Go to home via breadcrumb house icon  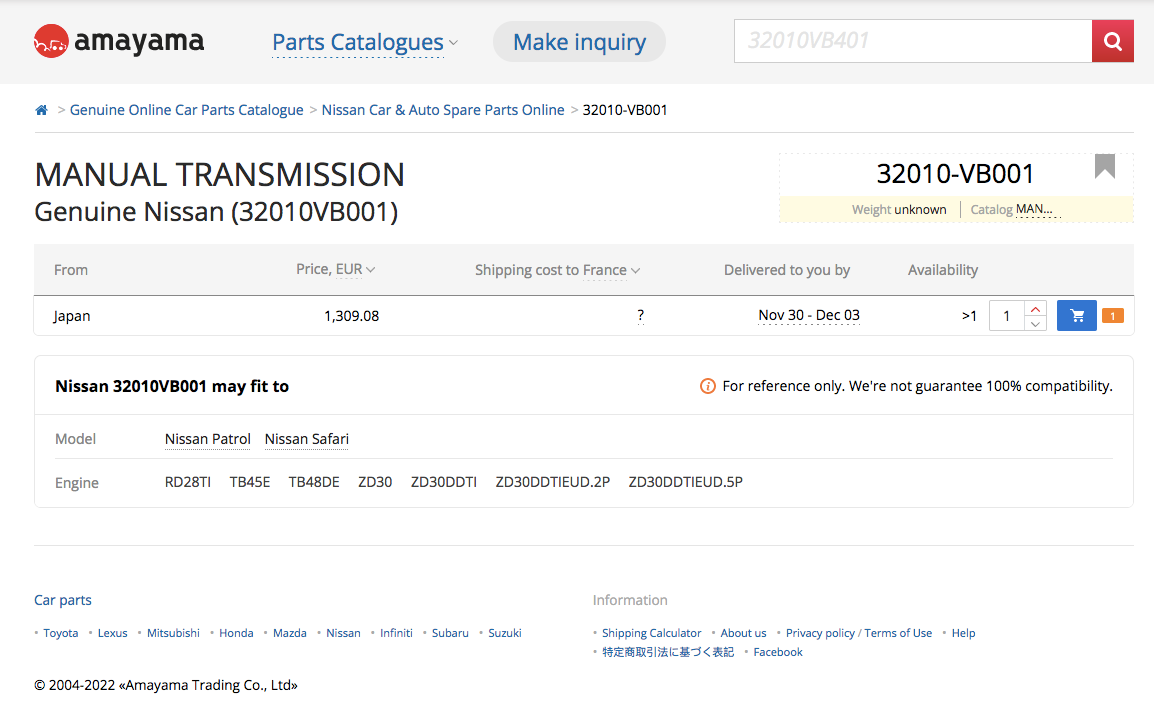pos(41,110)
